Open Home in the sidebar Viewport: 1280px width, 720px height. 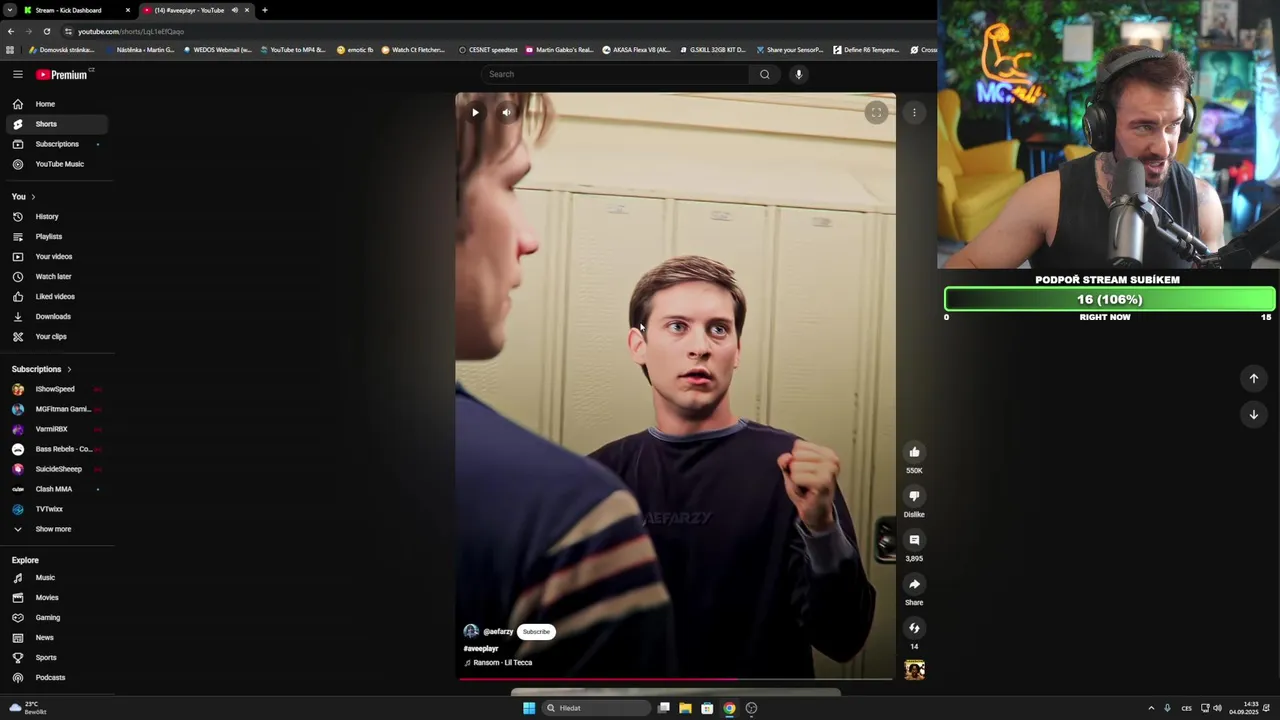click(x=55, y=104)
